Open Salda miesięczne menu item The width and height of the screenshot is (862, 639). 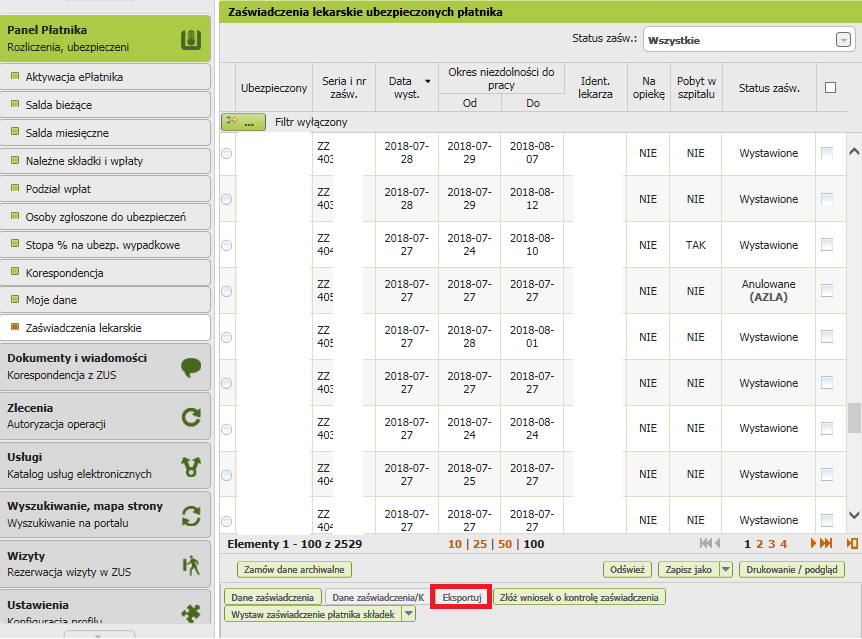[x=105, y=133]
